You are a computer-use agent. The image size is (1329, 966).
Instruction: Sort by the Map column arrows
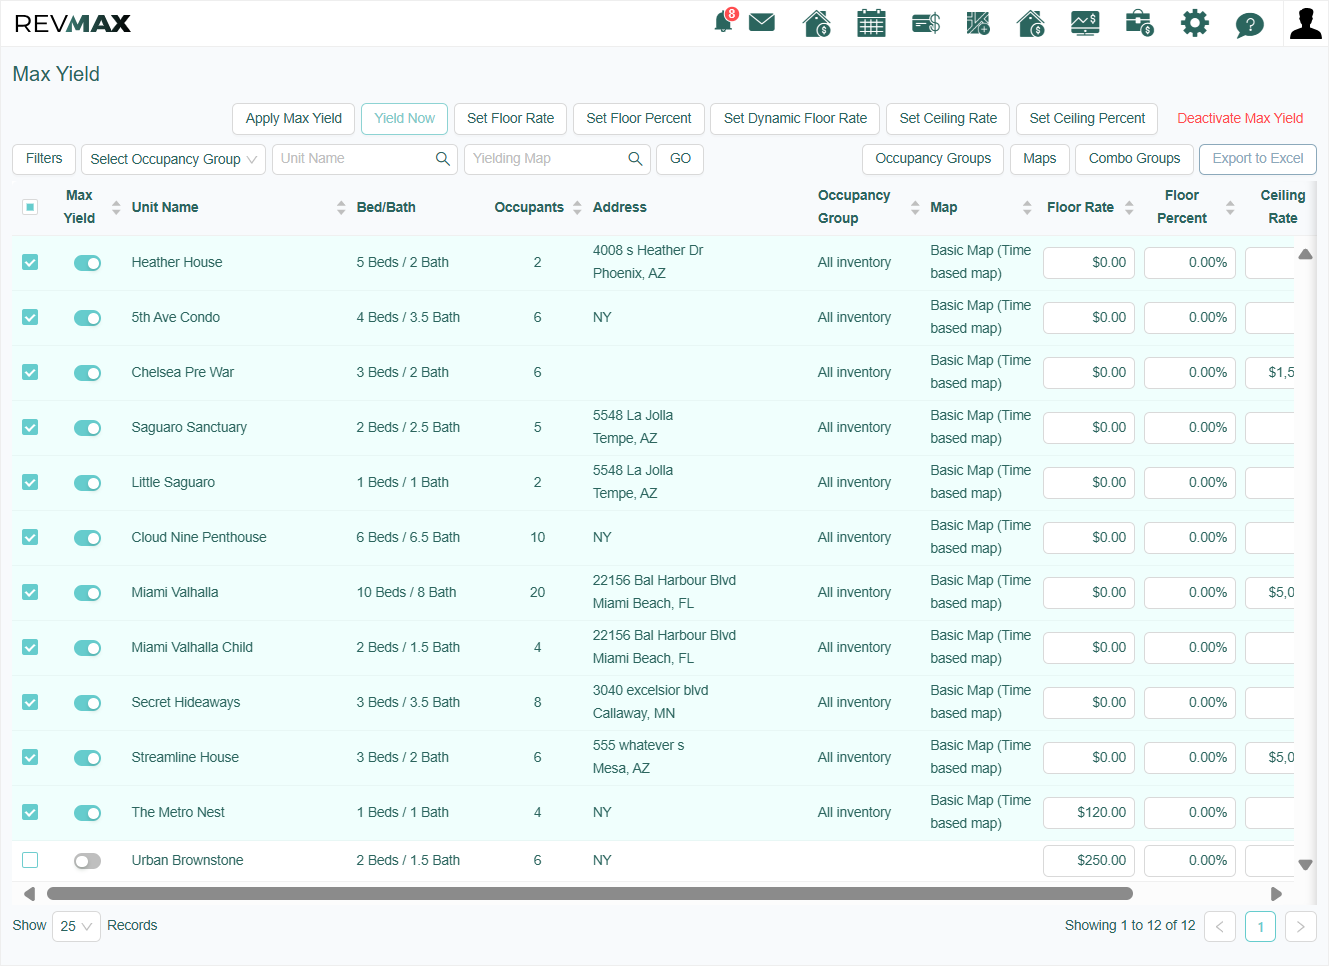1027,207
